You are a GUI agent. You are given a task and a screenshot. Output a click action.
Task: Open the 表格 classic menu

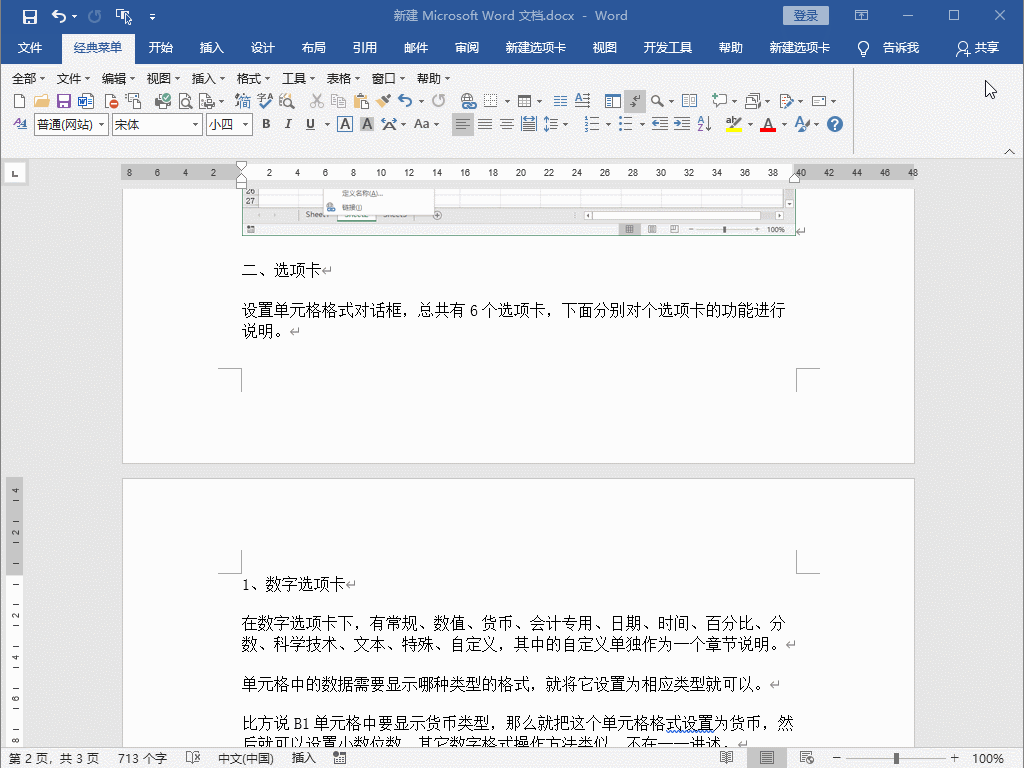pos(343,78)
